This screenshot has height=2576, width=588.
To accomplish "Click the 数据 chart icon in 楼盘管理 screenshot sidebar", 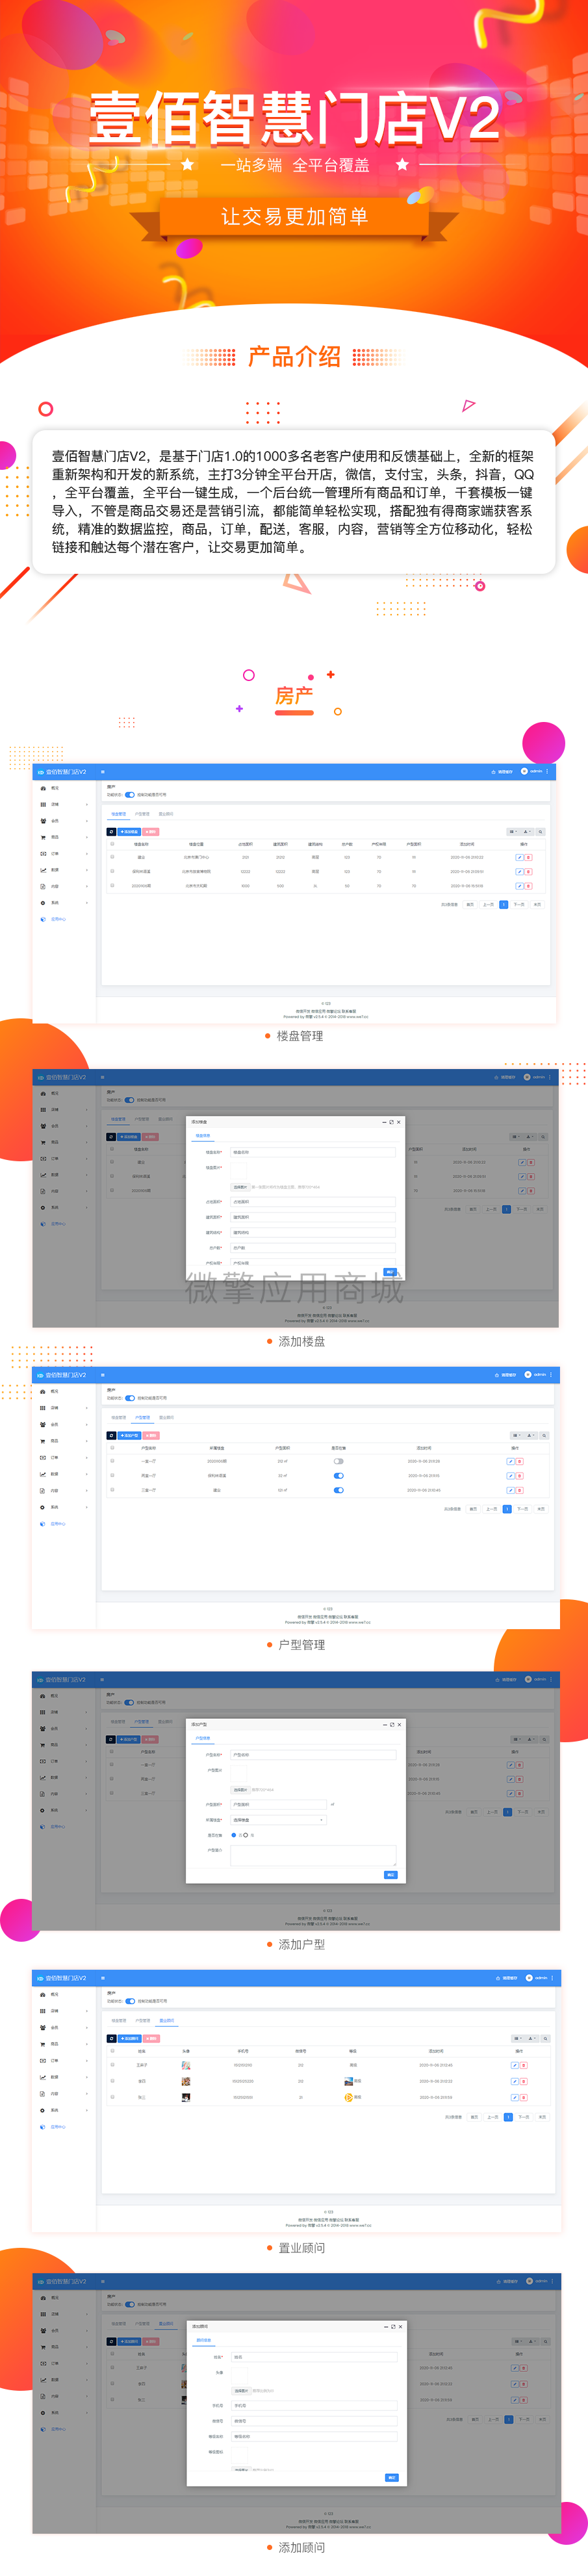I will (43, 870).
